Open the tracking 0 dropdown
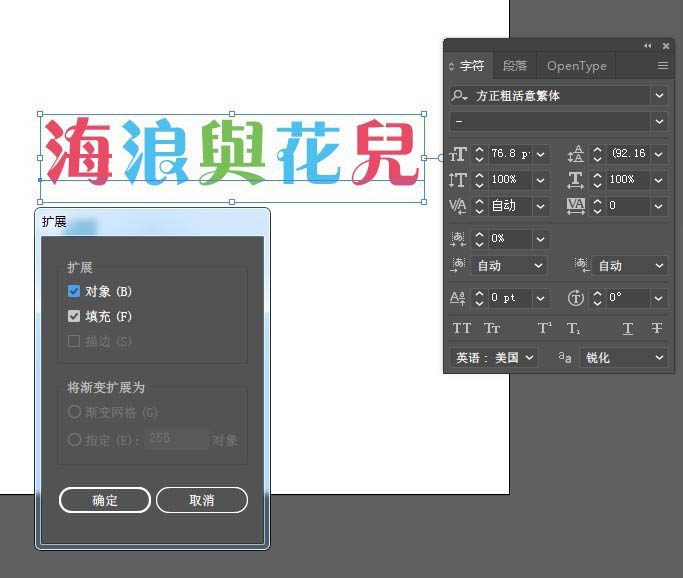Viewport: 683px width, 578px height. point(659,206)
